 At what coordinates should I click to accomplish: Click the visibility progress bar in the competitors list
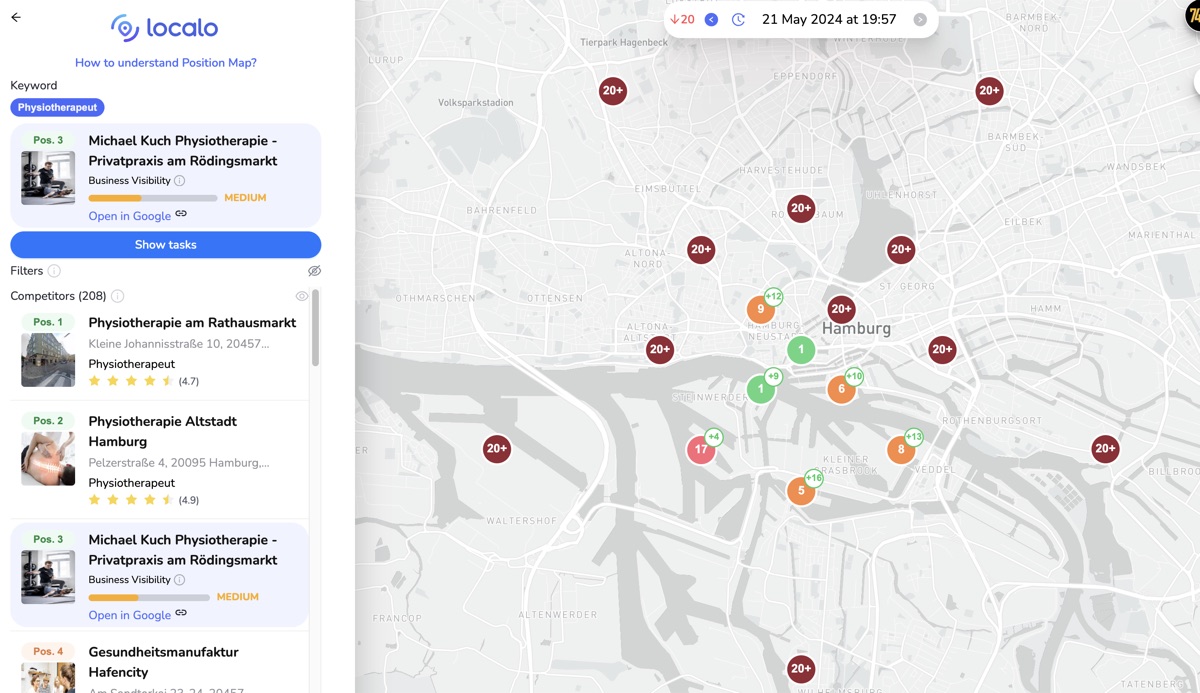(149, 597)
